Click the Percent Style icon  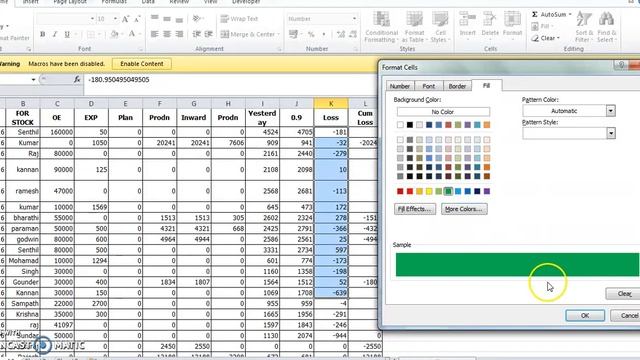tap(311, 35)
